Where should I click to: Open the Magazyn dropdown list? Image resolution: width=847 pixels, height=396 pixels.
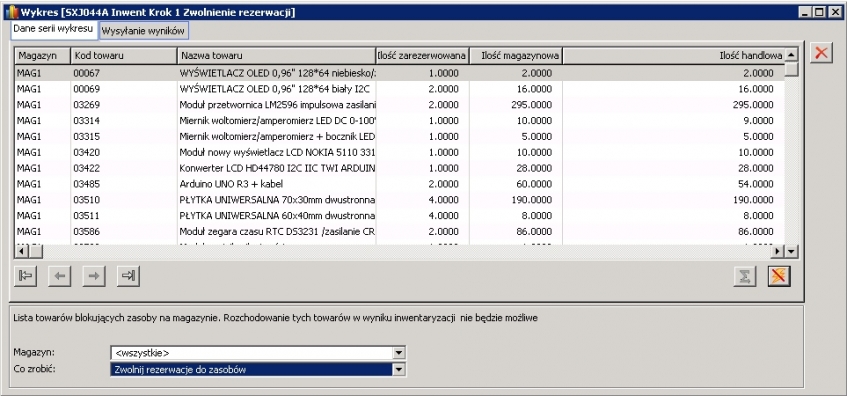[399, 353]
